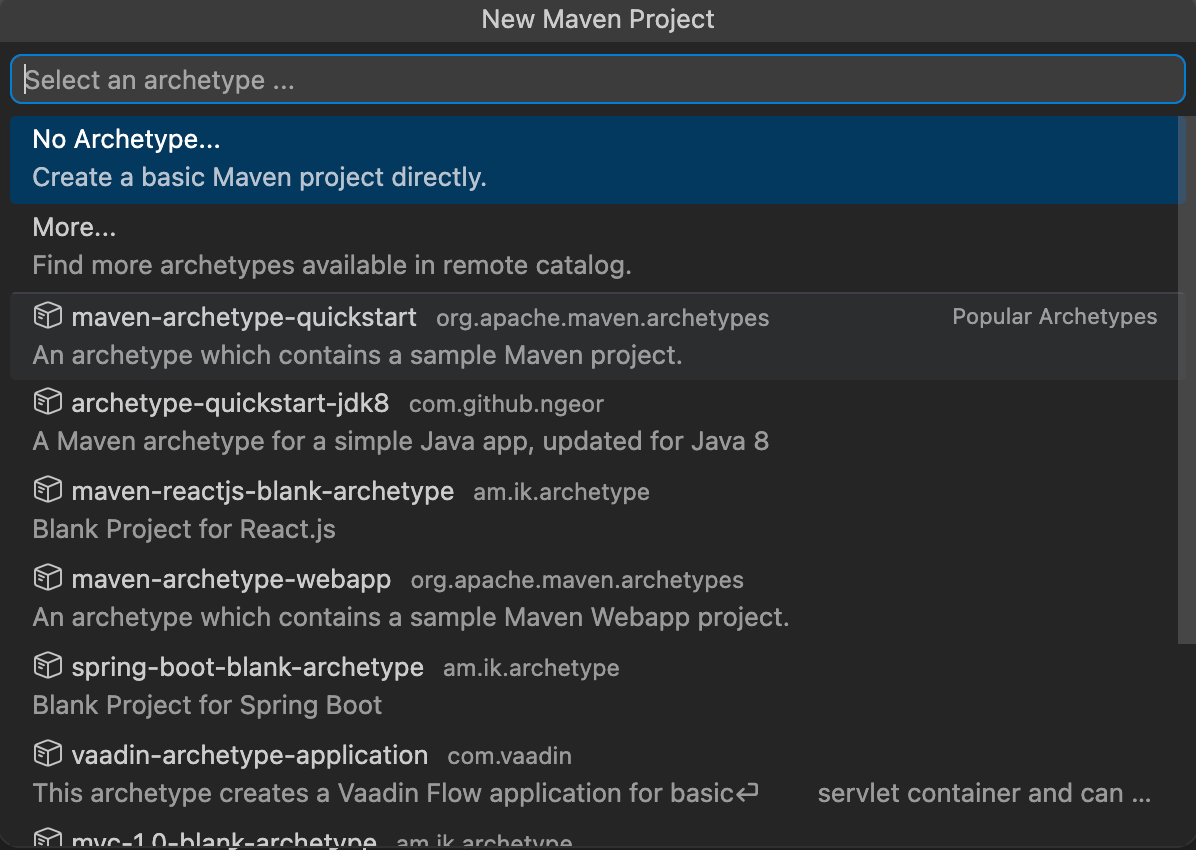Screen dimensions: 1196x850
Task: Click the 'Select an archetype' search field
Action: pos(597,79)
